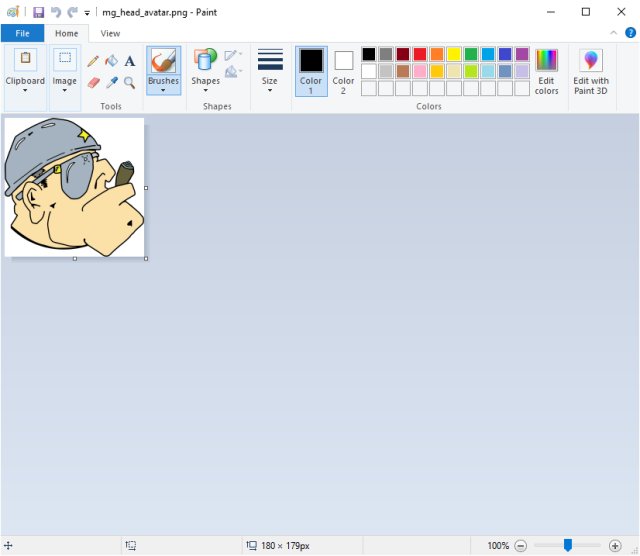Select the Magnifier tool

click(129, 83)
